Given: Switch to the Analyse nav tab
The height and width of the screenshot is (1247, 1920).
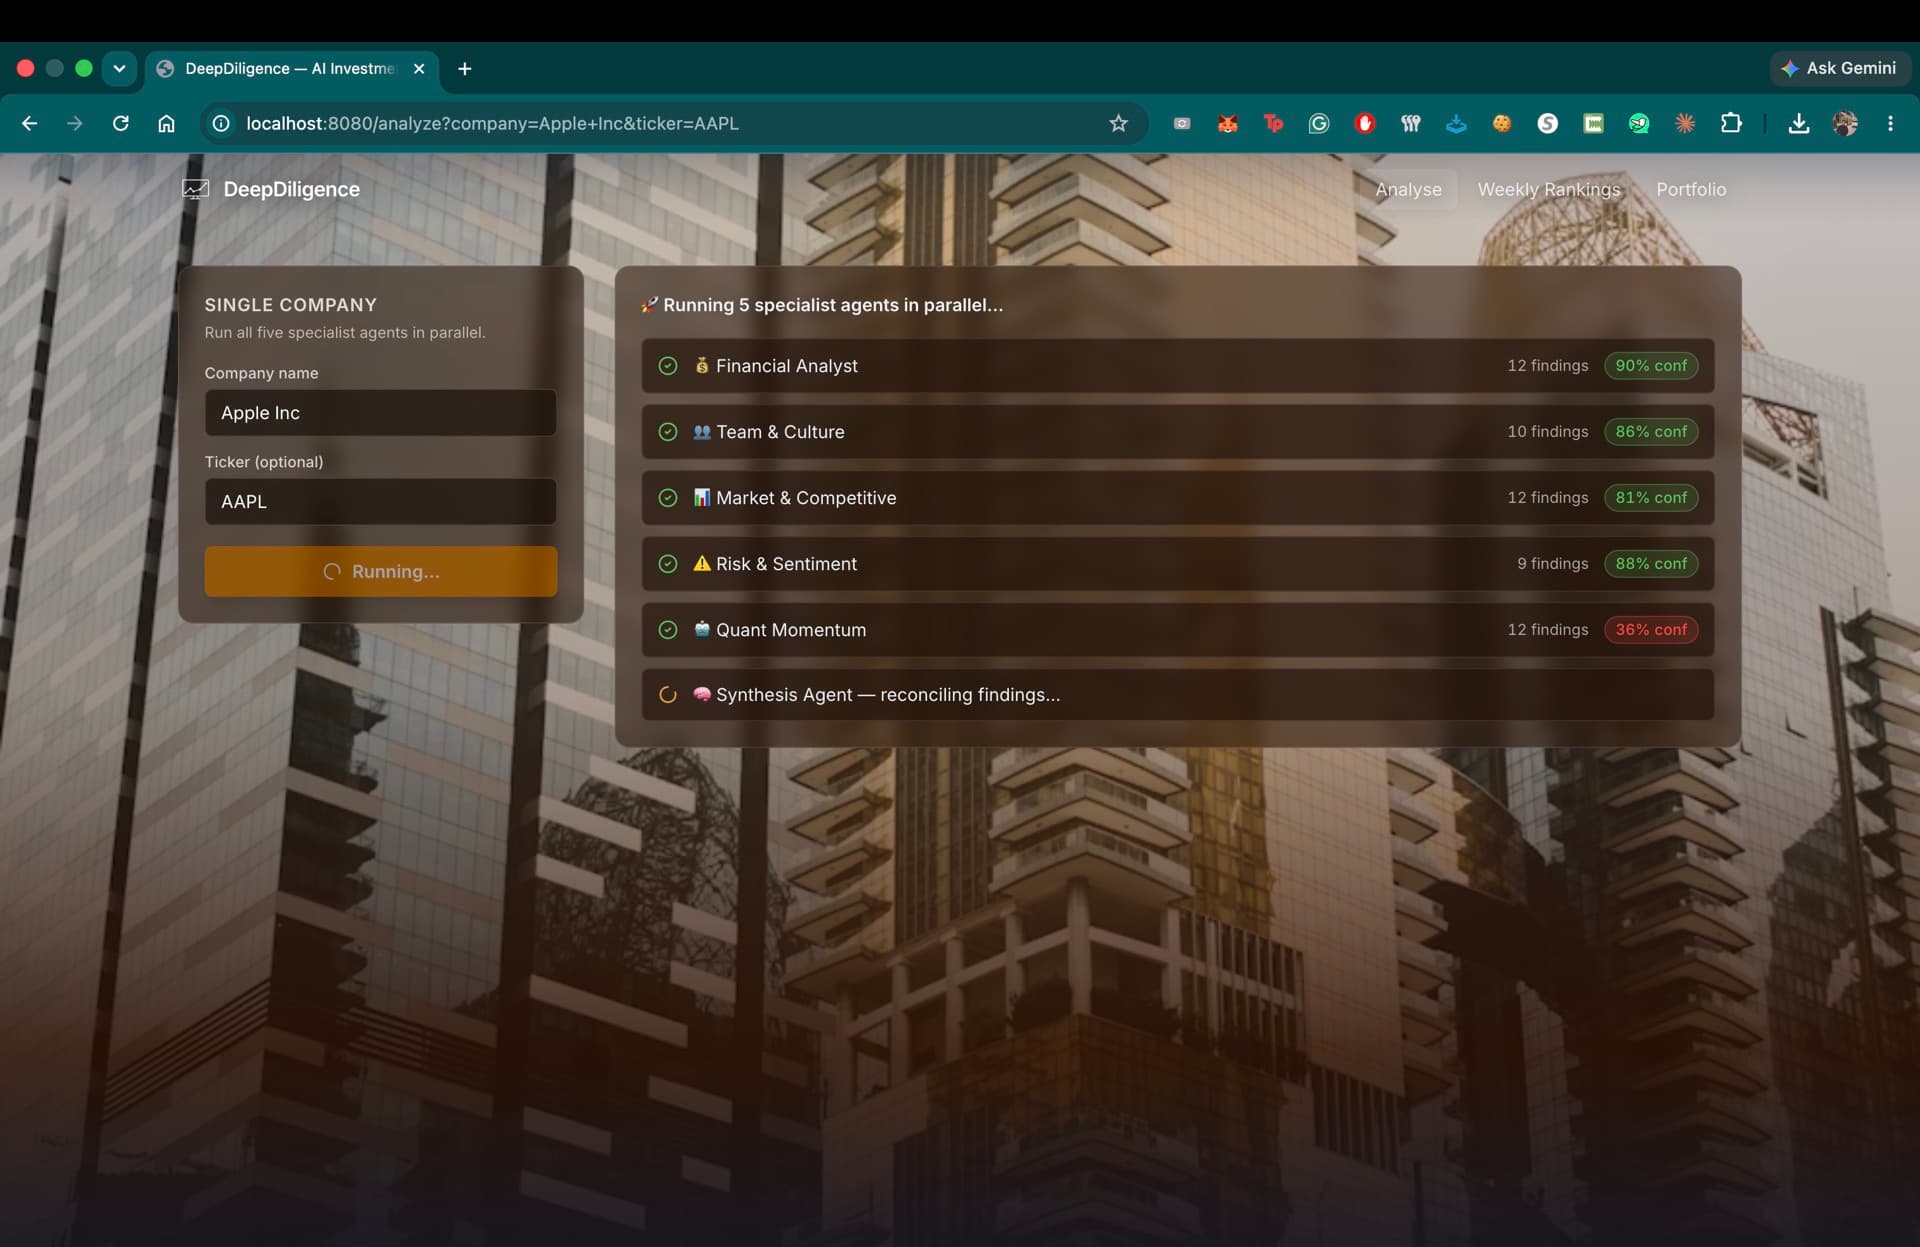Looking at the screenshot, I should tap(1408, 189).
